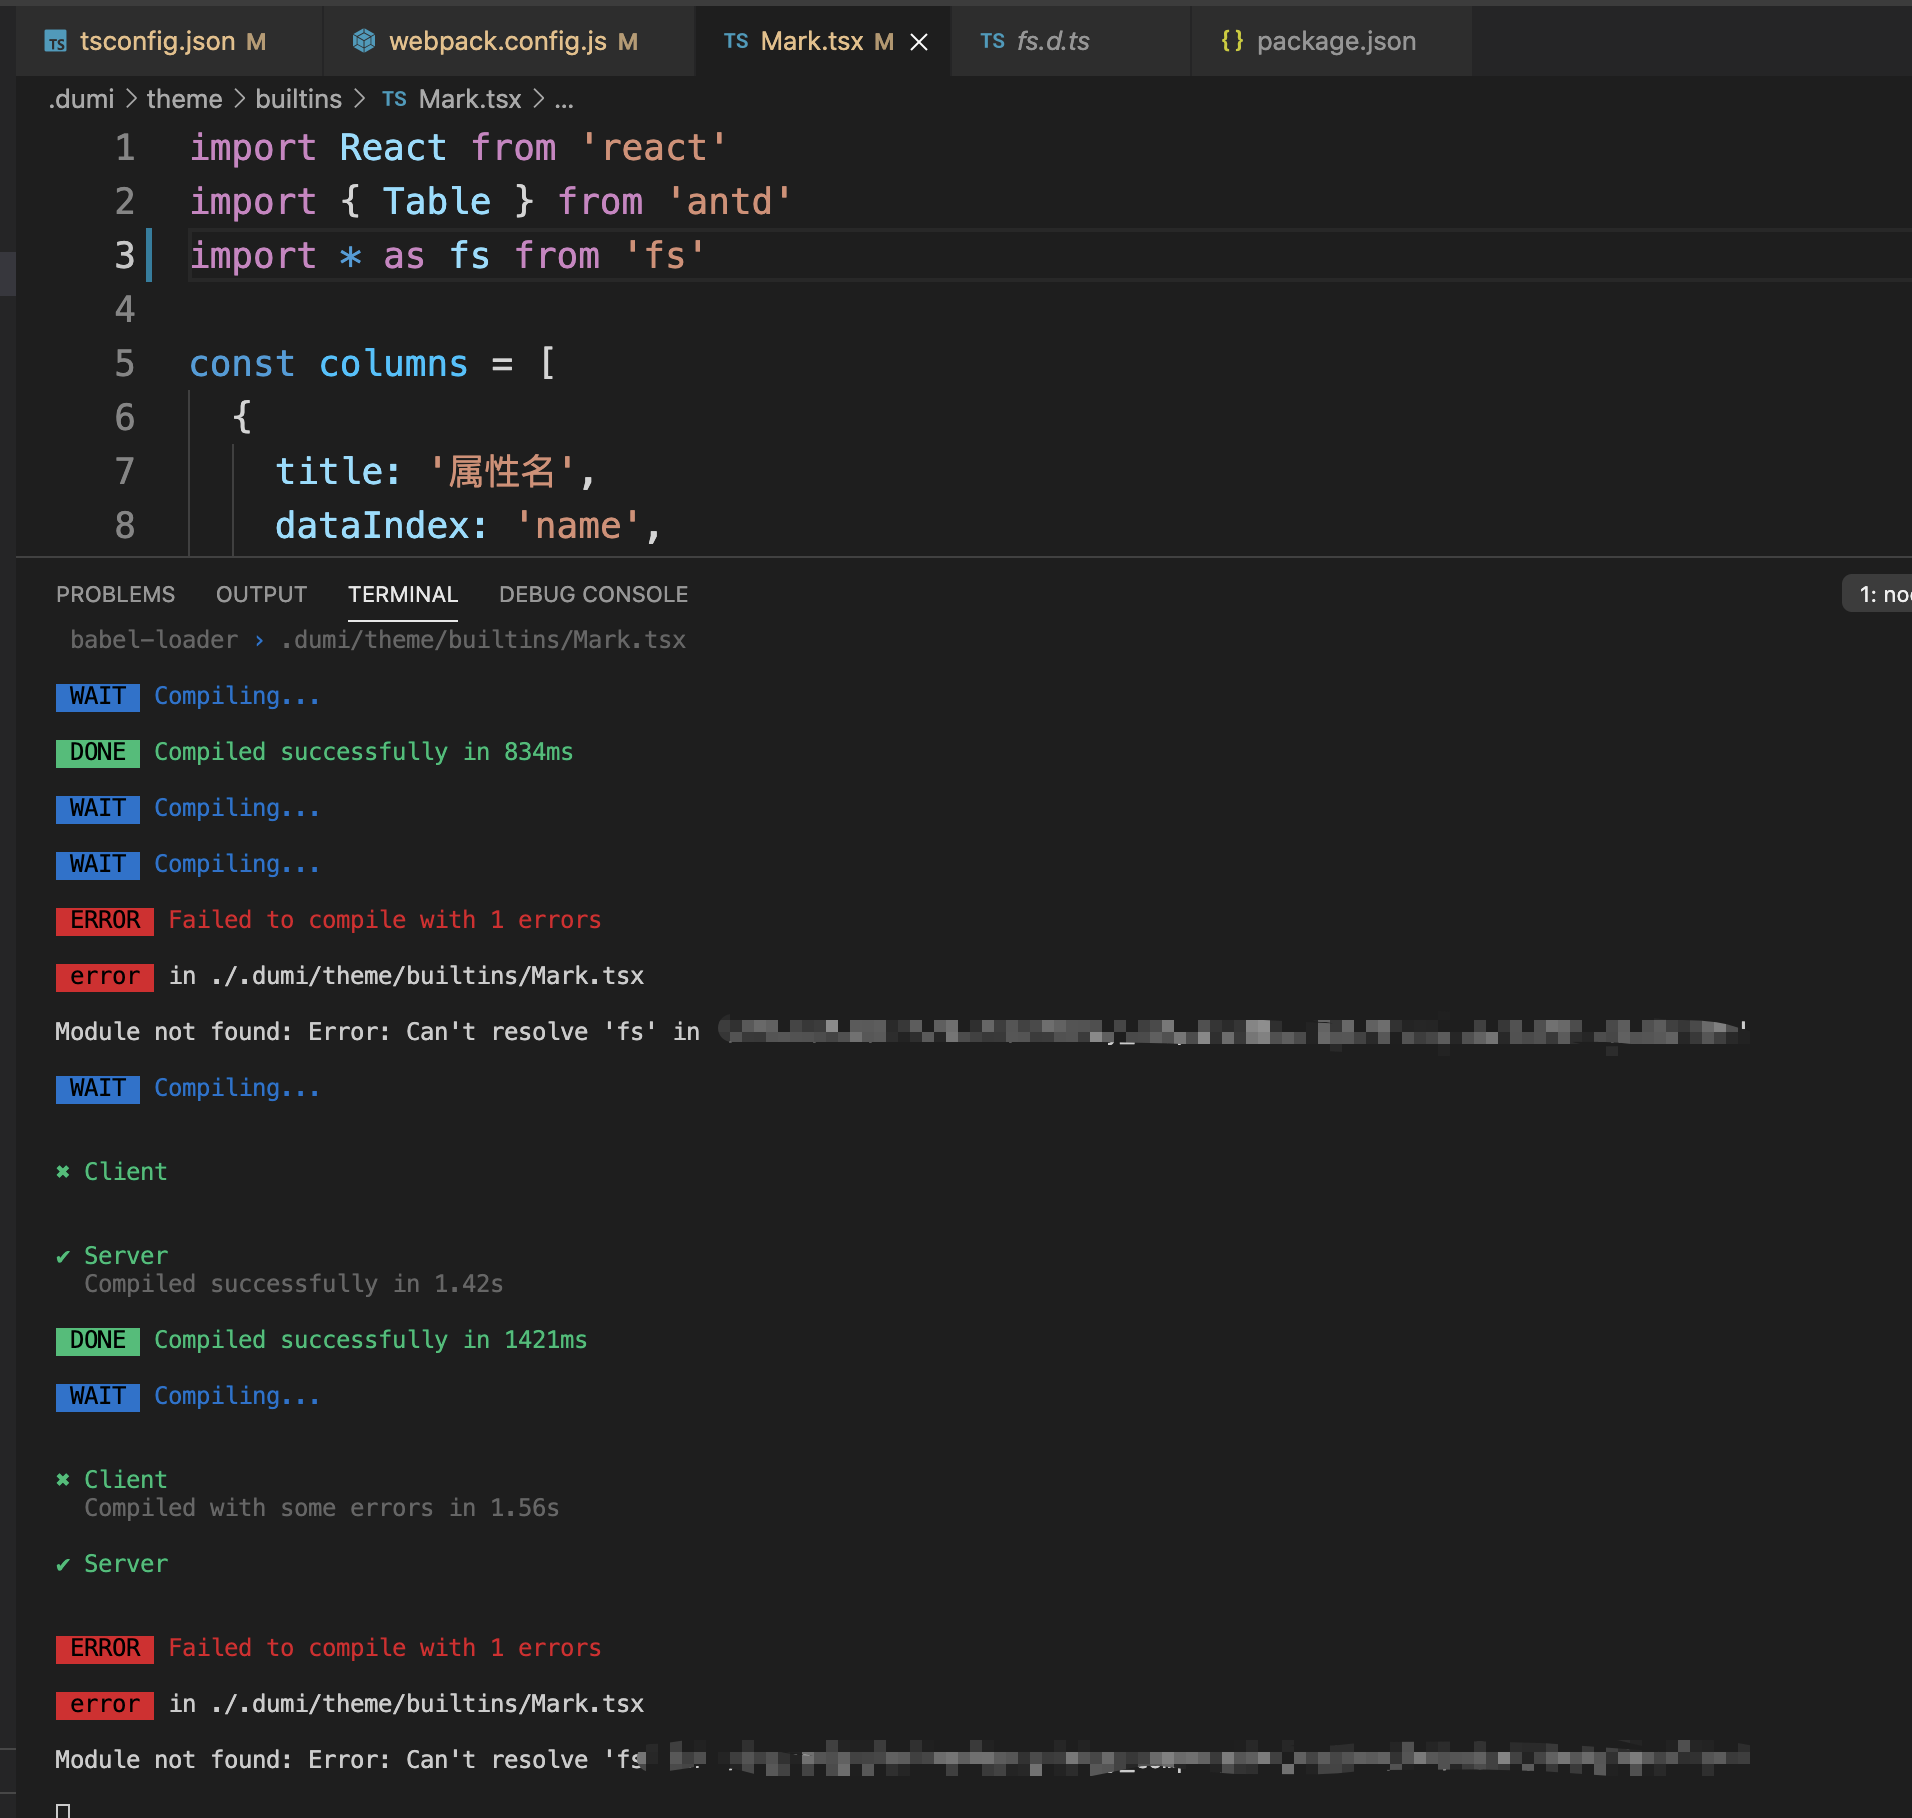Select the TERMINAL panel tab

pos(403,593)
